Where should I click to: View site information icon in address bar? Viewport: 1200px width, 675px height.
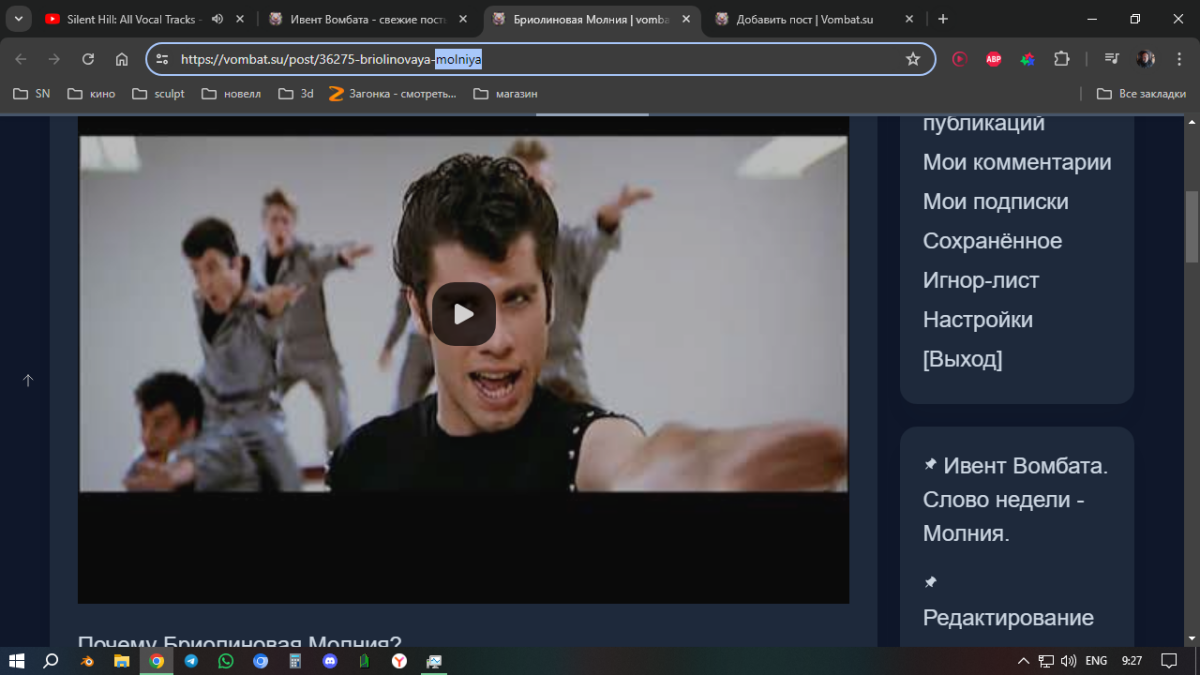163,59
